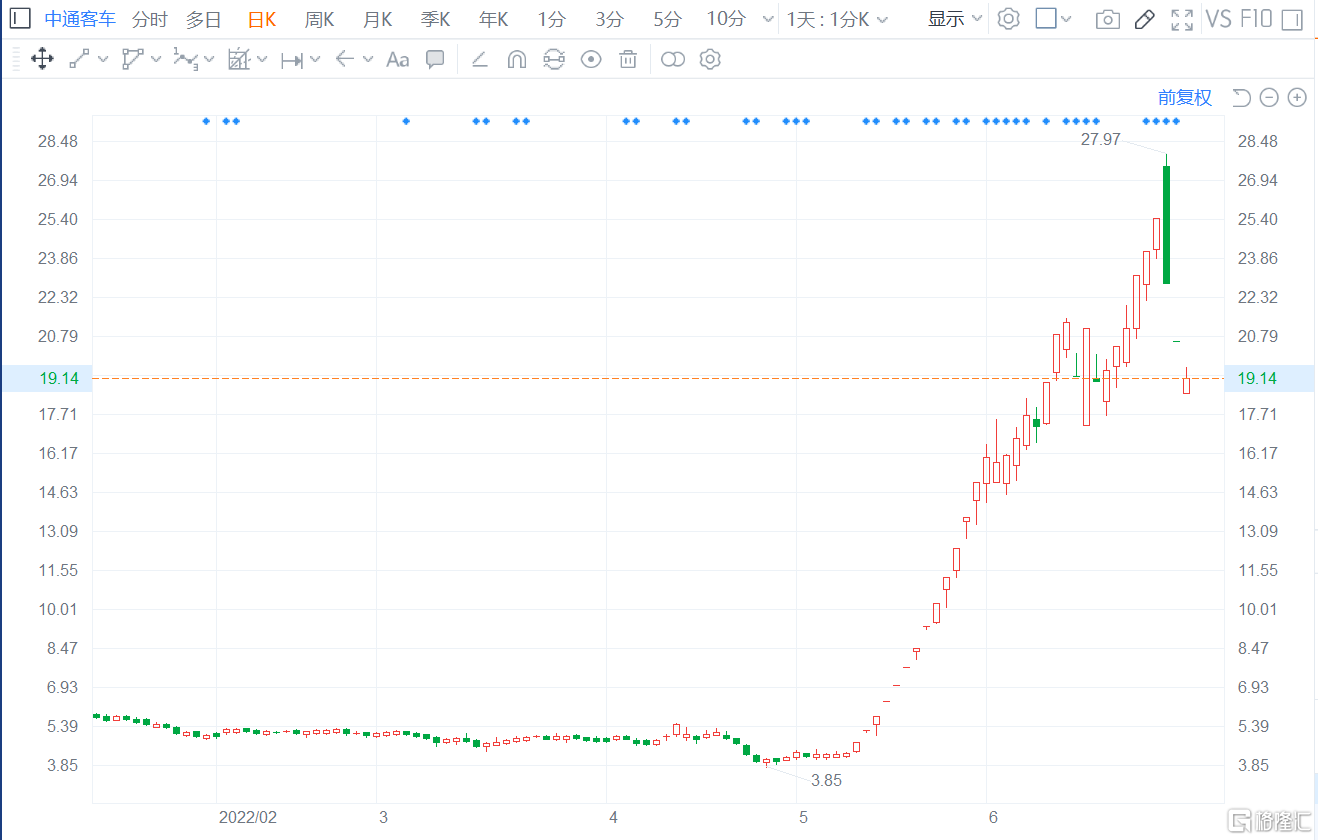Click the 前复权 adjustment button

coord(1185,97)
